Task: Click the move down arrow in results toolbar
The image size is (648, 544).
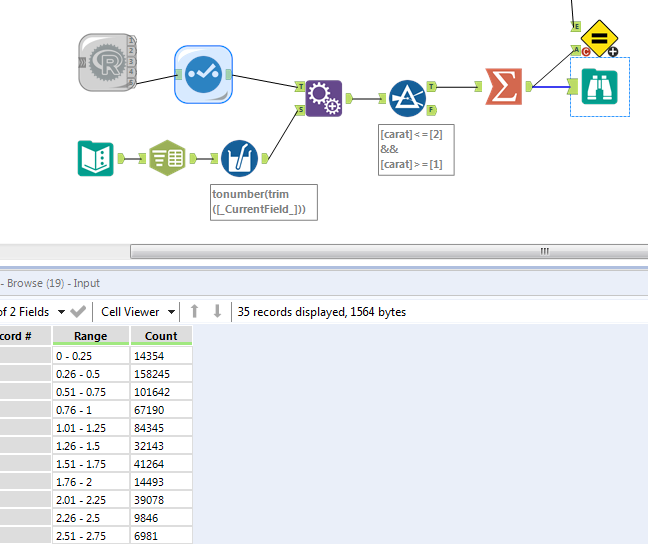Action: (217, 311)
